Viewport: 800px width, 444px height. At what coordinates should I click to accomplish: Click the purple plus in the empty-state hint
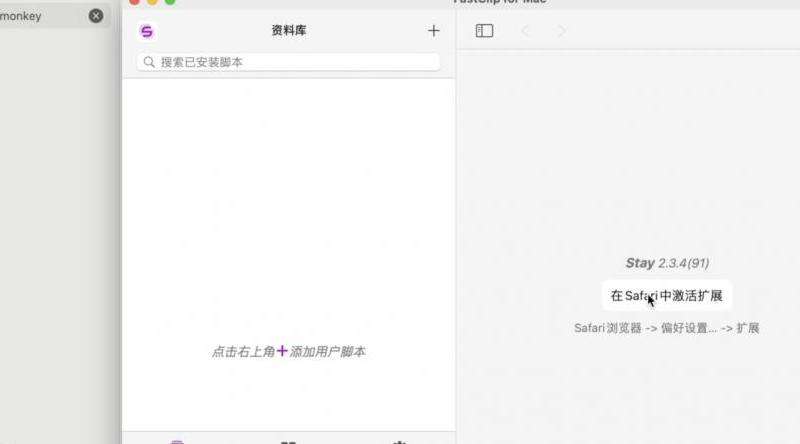[x=282, y=351]
